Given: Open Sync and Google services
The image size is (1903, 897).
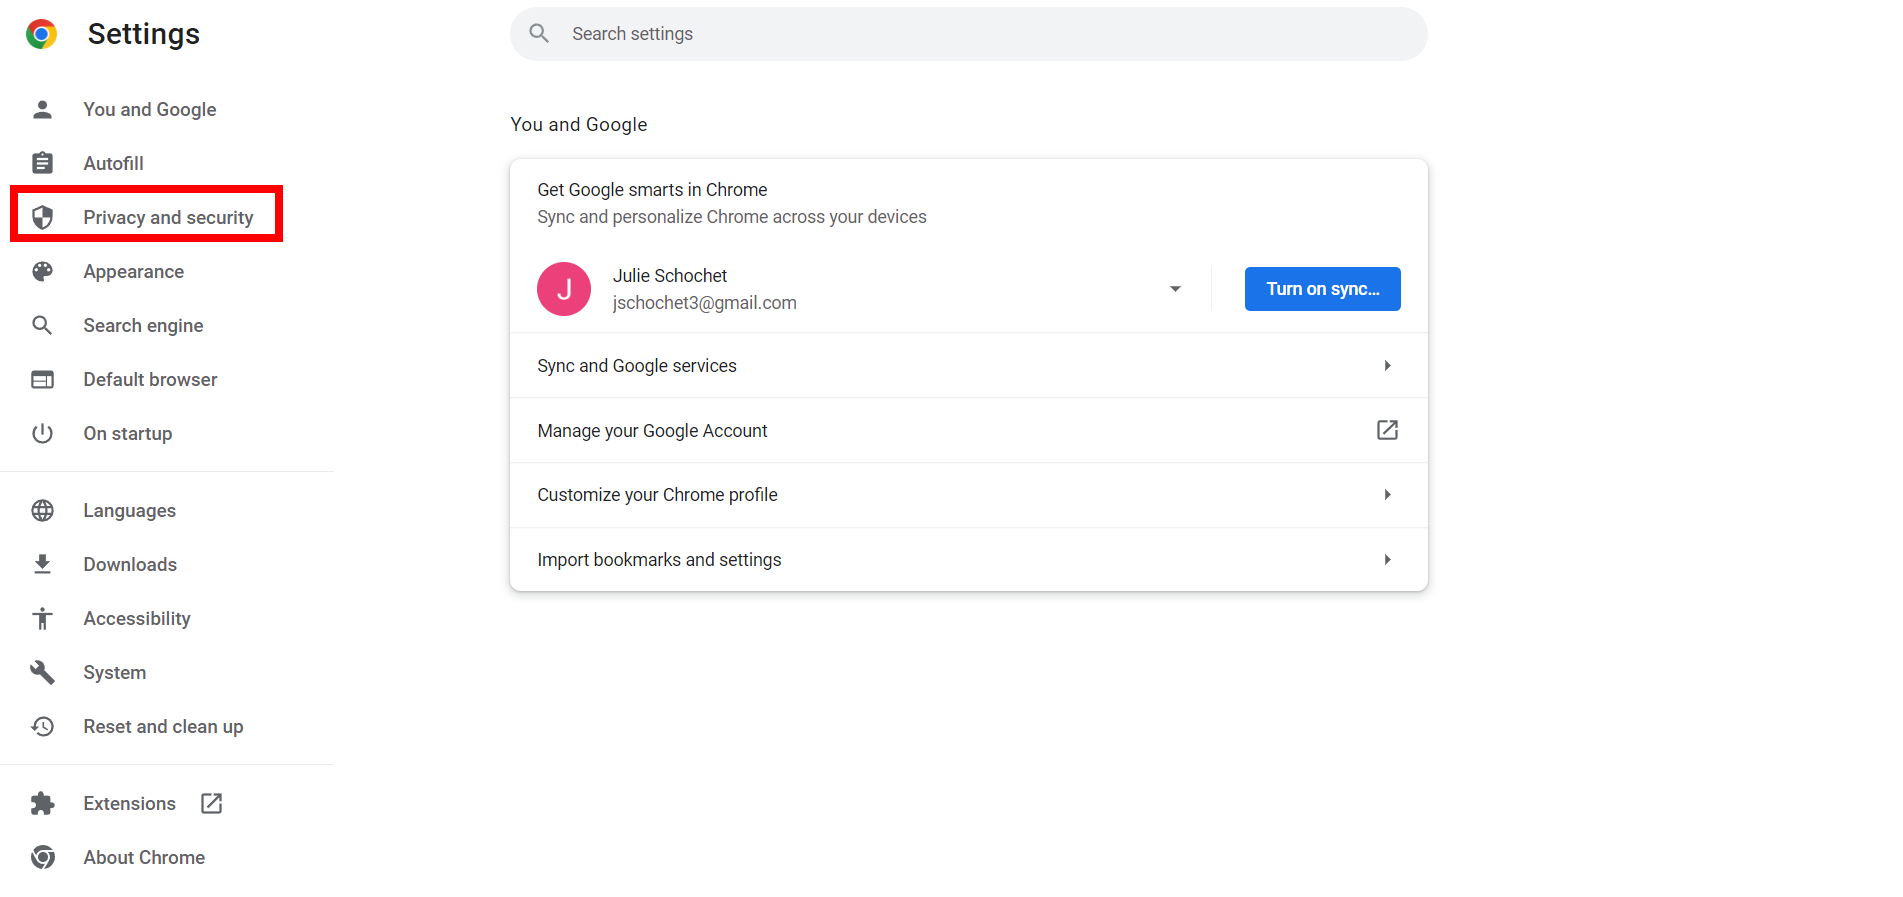Looking at the screenshot, I should click(x=968, y=366).
